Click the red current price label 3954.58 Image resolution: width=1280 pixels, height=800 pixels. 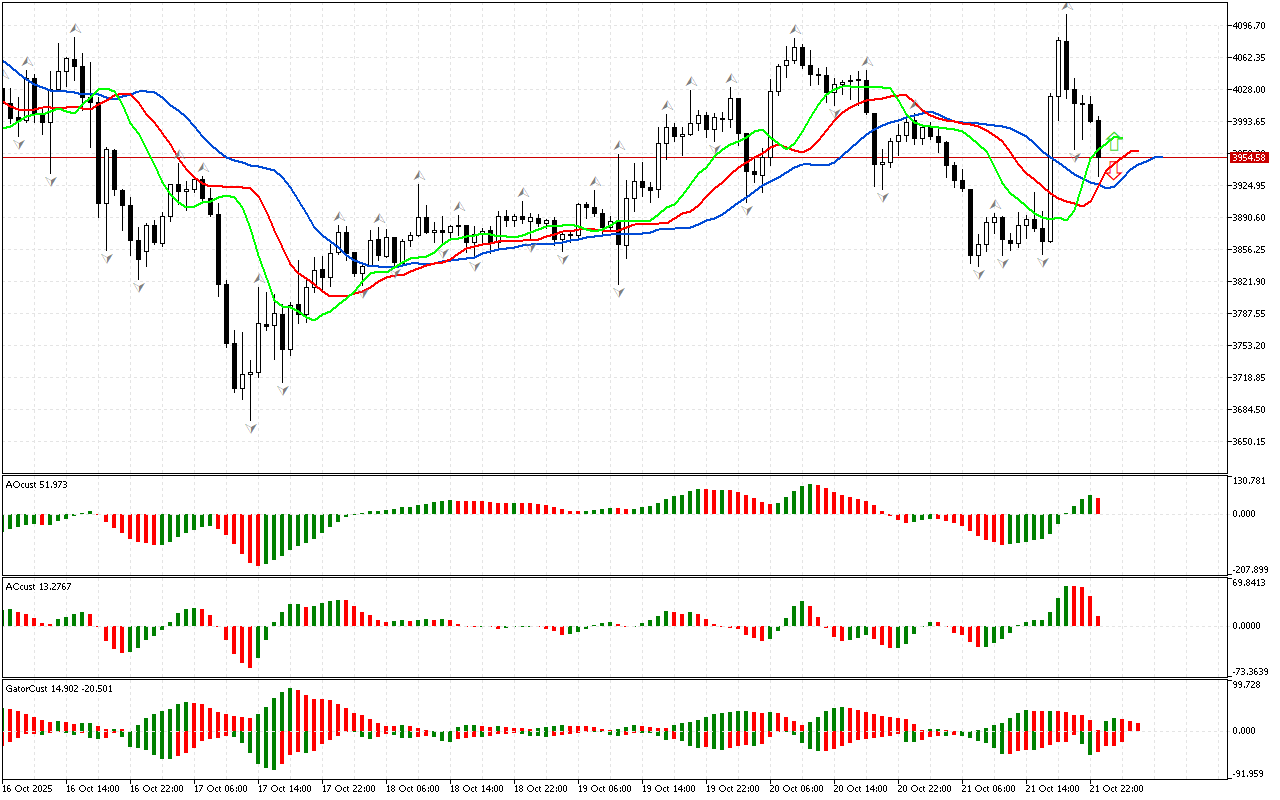(1248, 158)
